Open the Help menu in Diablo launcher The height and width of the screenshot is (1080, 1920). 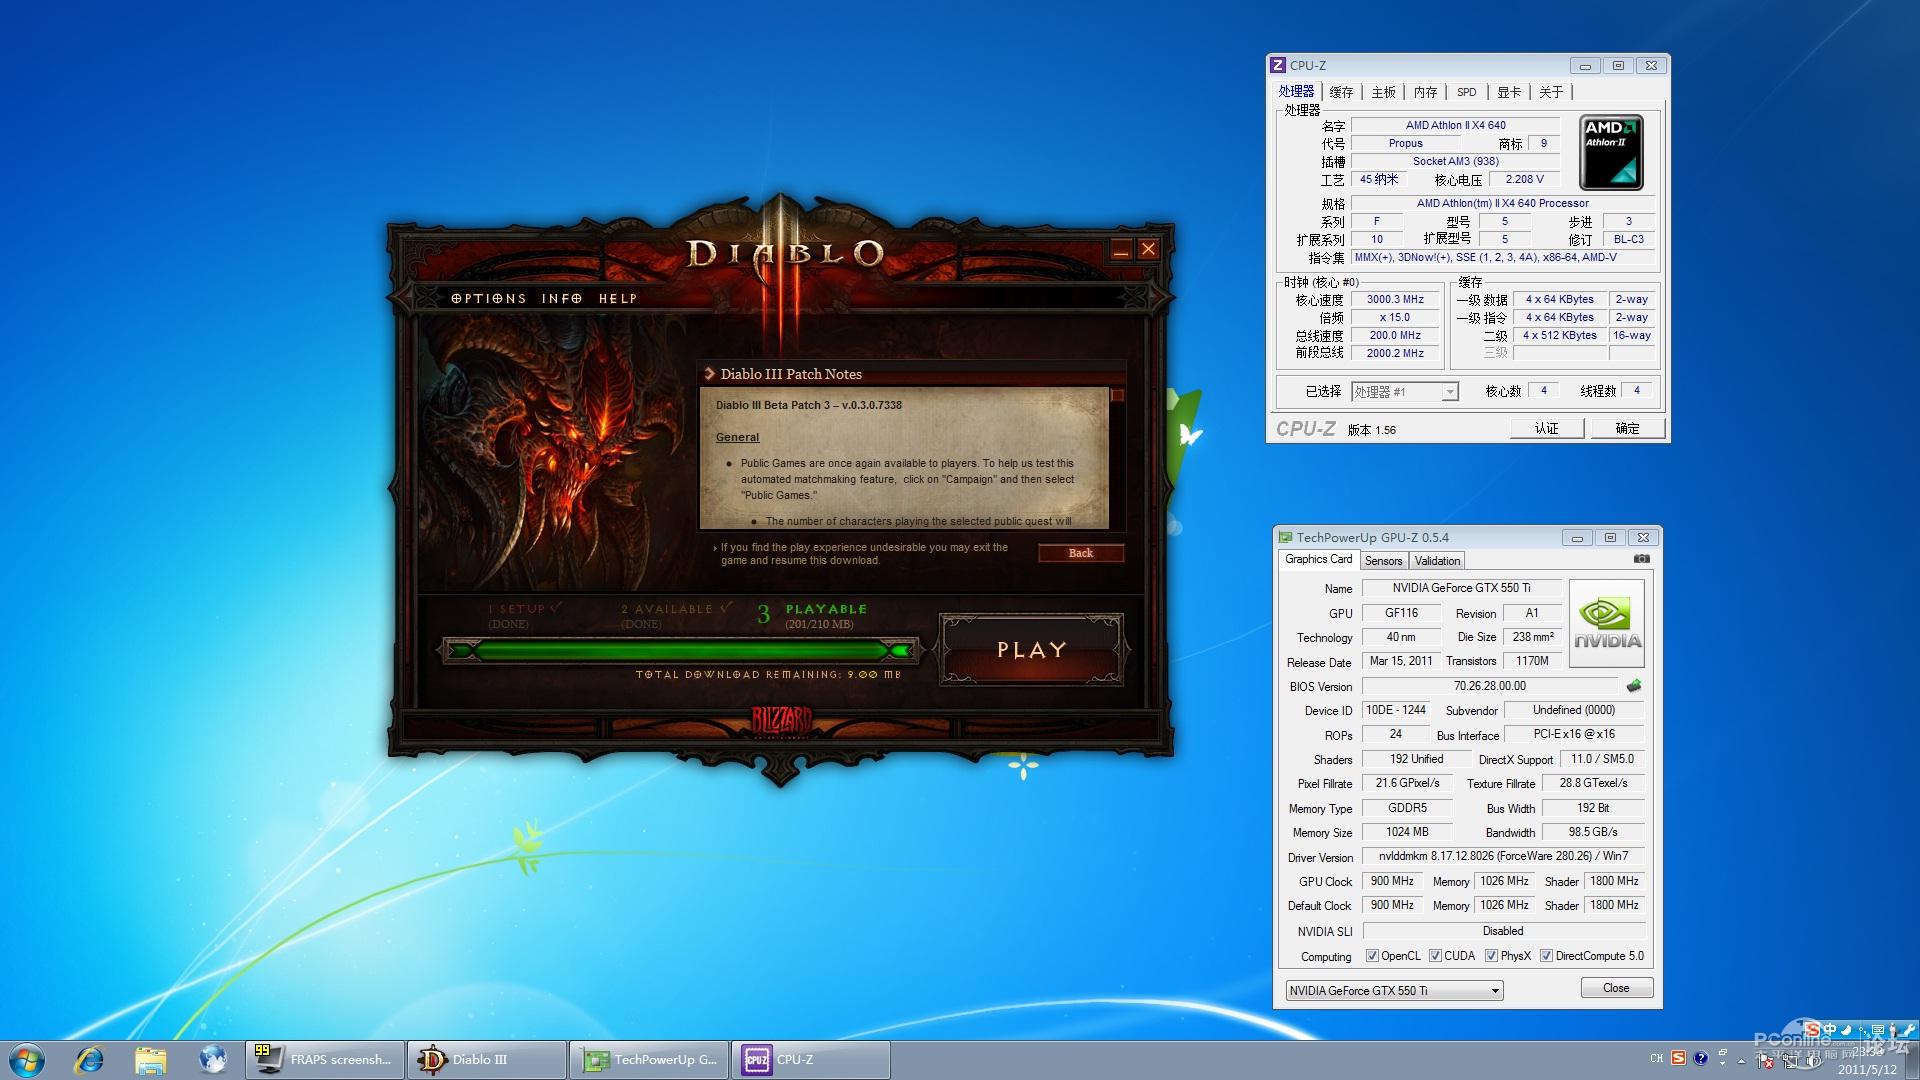(618, 298)
